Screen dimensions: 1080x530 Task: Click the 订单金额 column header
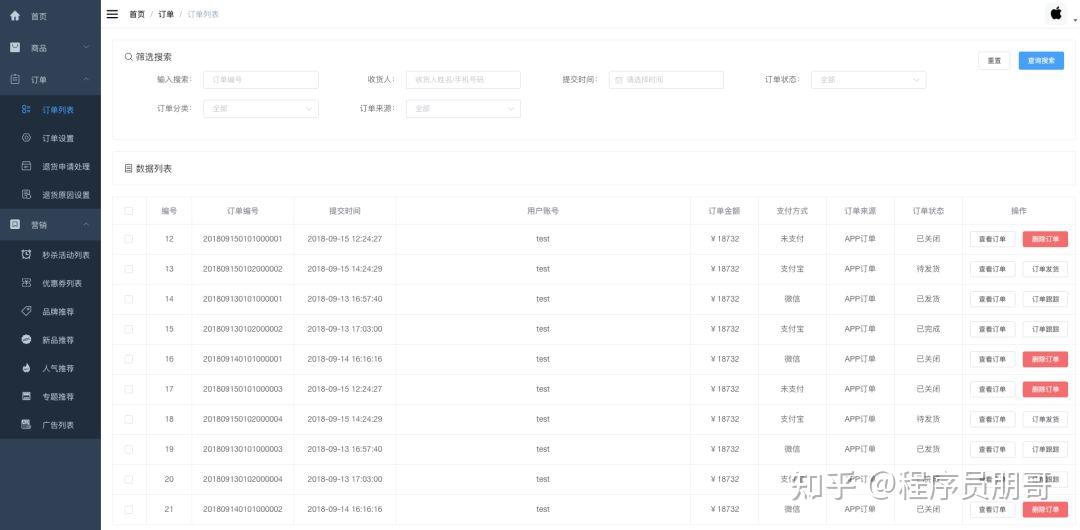[724, 211]
